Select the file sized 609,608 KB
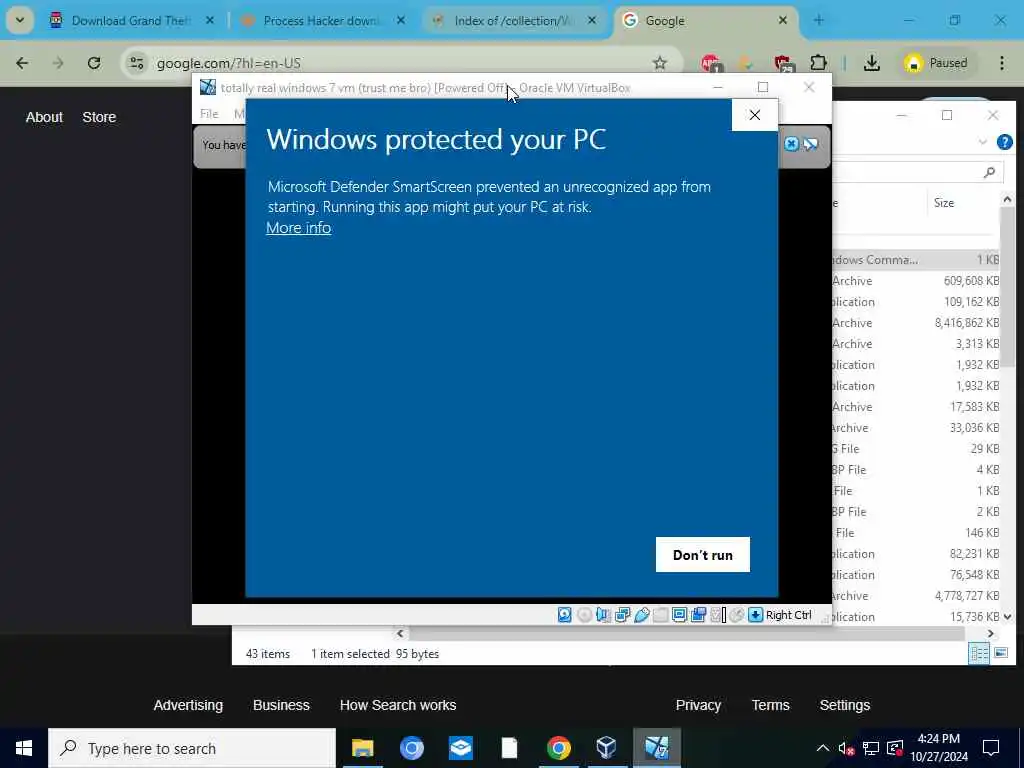1024x768 pixels. click(x=916, y=281)
